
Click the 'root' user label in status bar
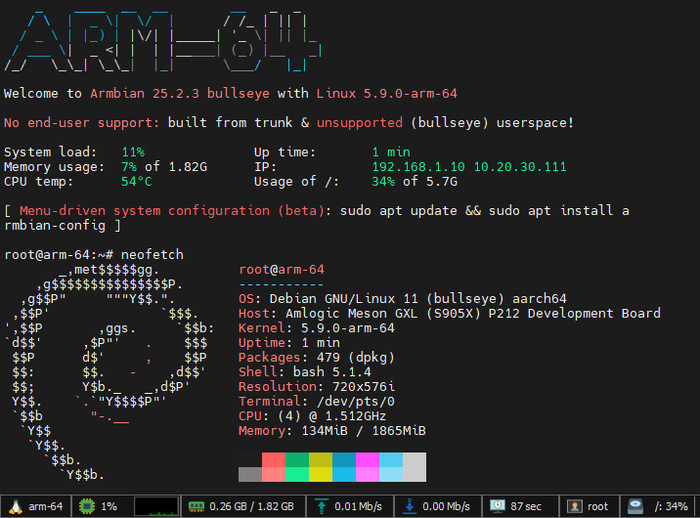click(x=598, y=506)
